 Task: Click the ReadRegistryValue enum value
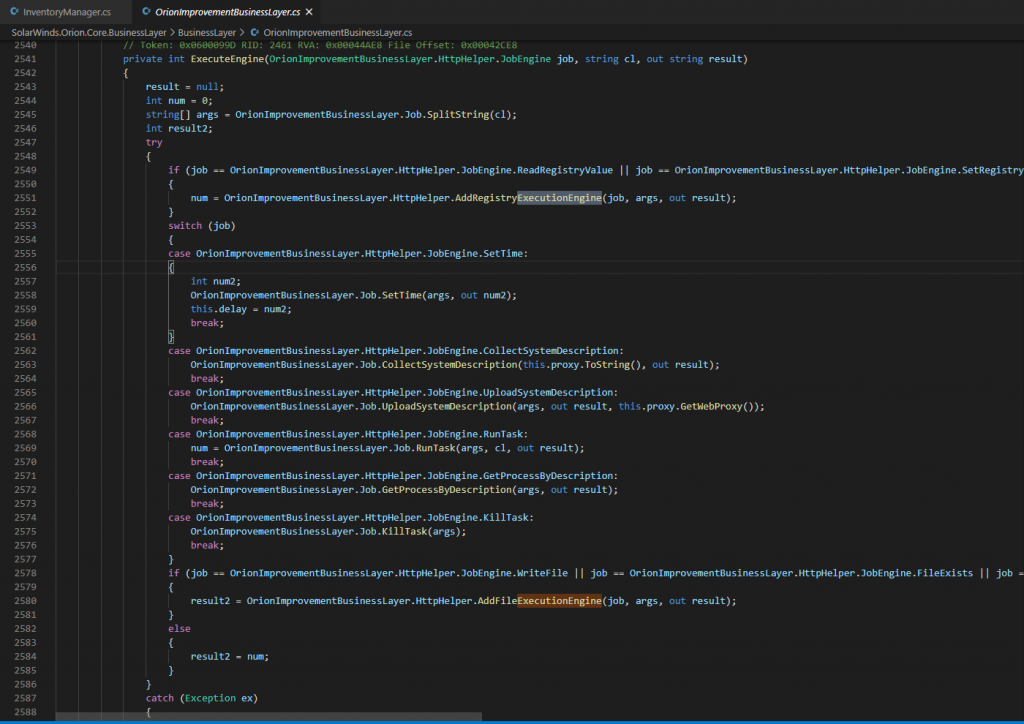click(565, 170)
